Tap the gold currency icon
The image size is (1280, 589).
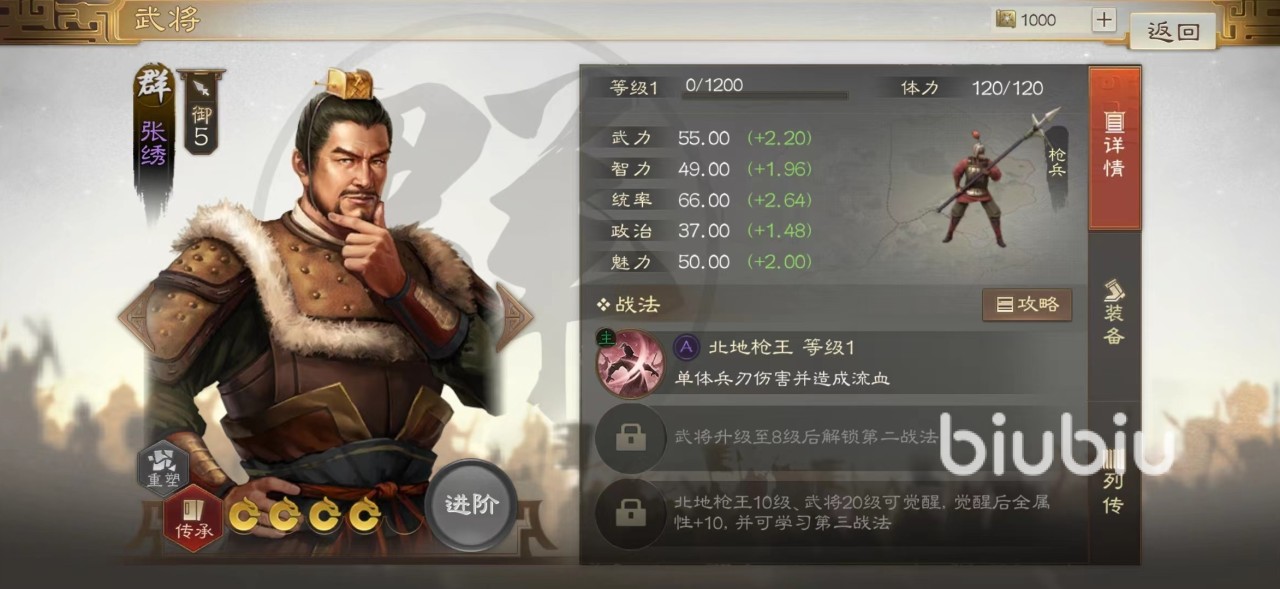click(x=1006, y=20)
